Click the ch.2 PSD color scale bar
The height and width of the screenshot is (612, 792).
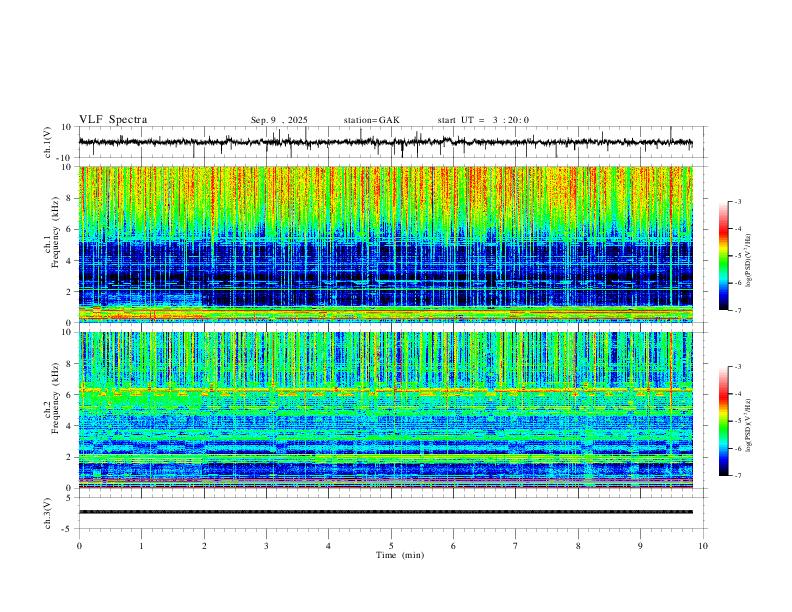tap(724, 421)
